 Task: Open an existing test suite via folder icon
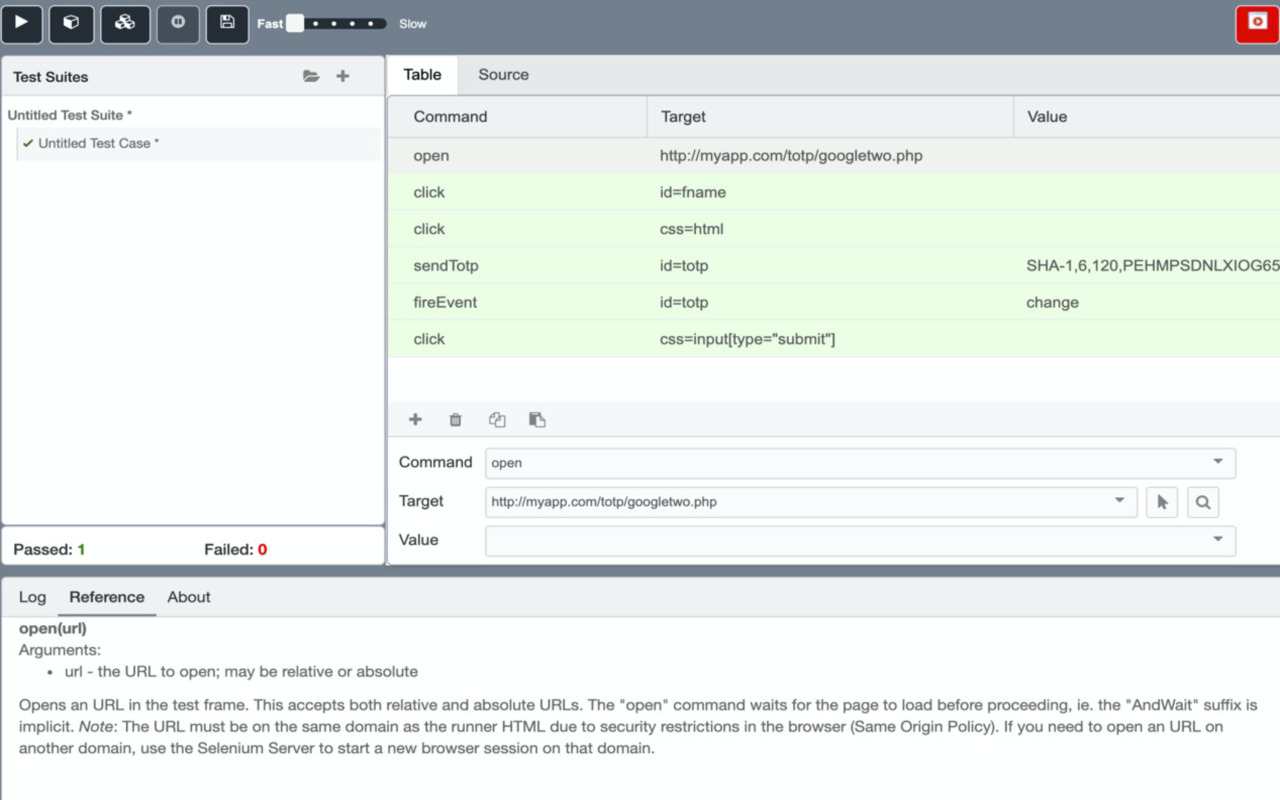311,75
